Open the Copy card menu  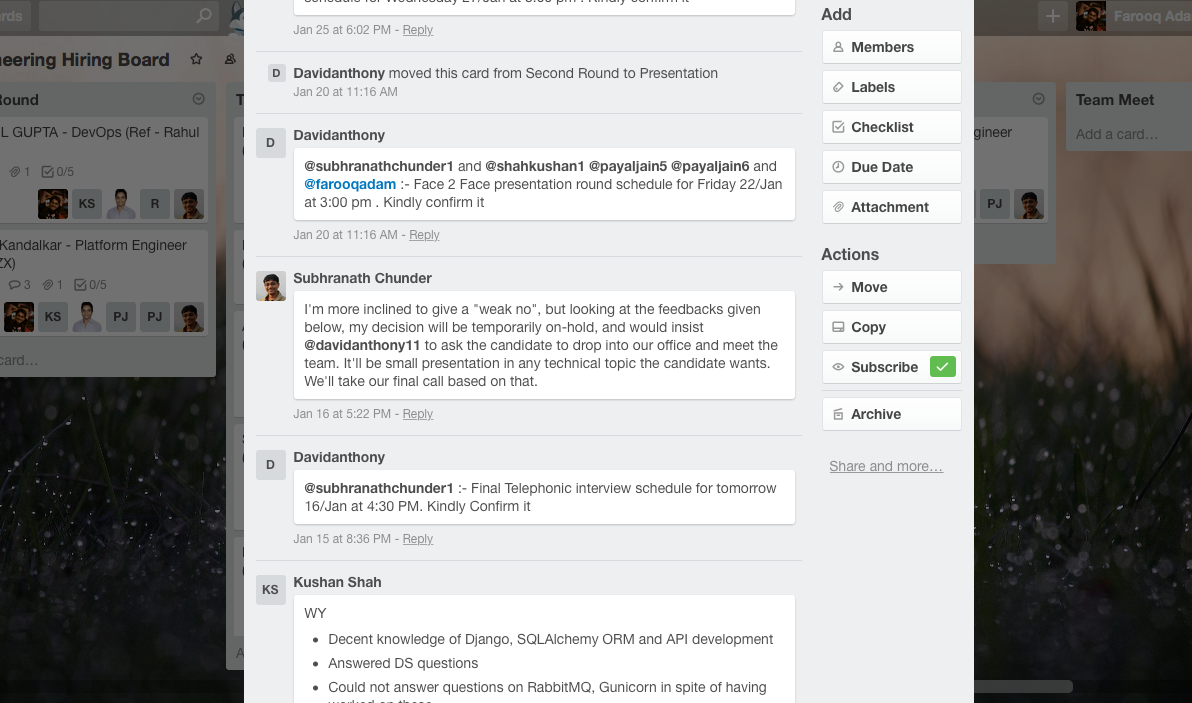[x=891, y=327]
